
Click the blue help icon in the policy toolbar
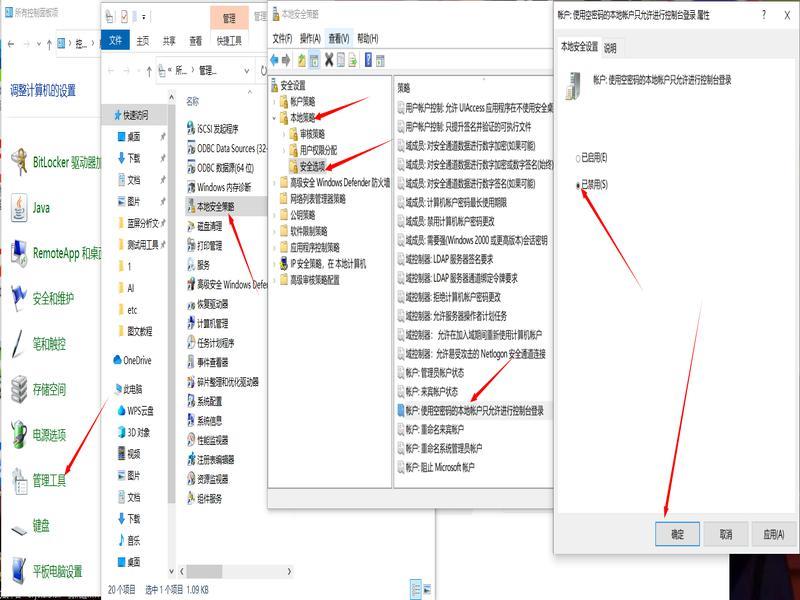click(x=368, y=60)
